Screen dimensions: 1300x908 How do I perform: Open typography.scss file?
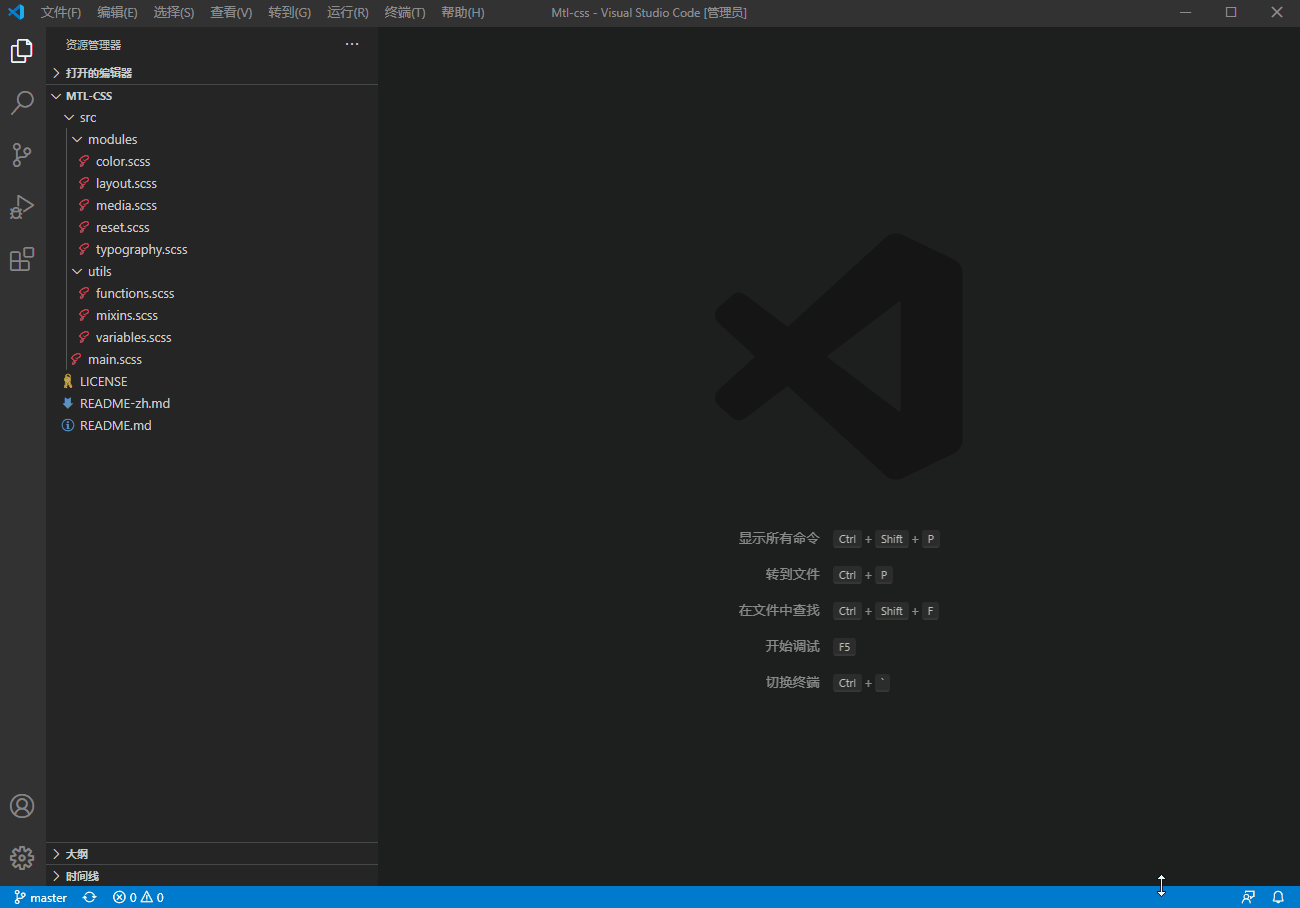pyautogui.click(x=212, y=249)
